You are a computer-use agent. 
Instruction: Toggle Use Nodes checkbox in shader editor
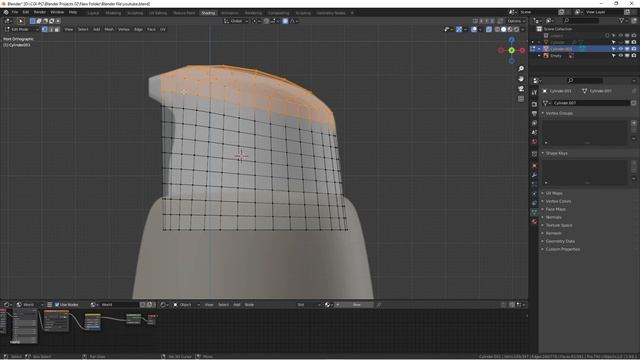click(x=57, y=304)
